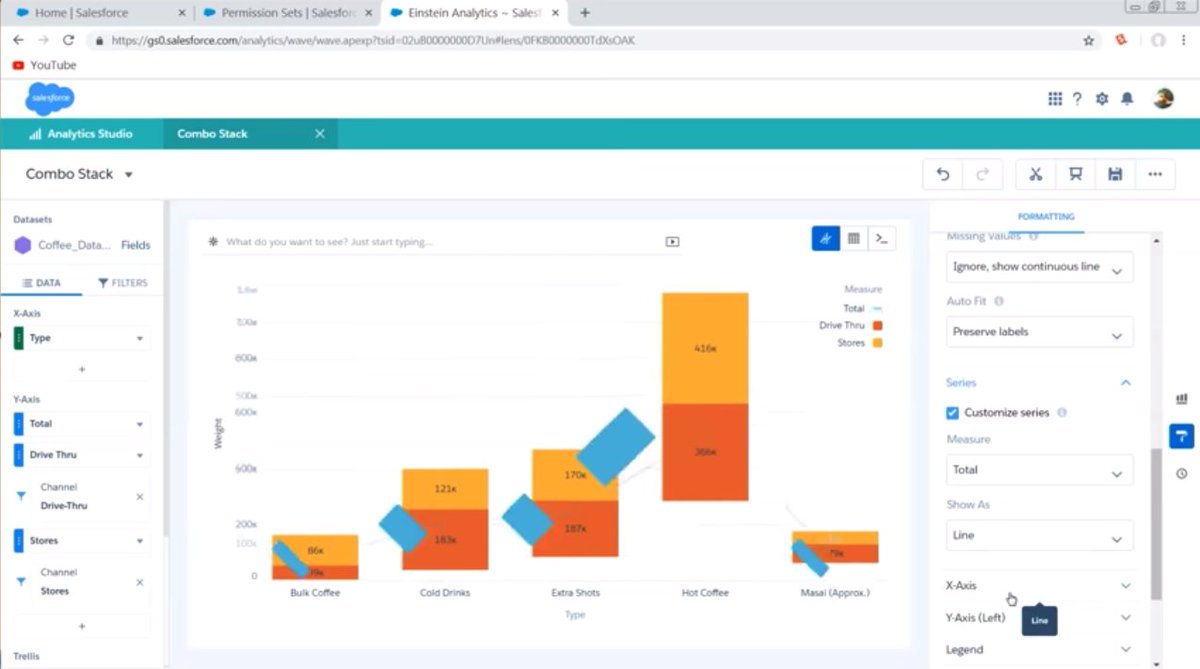Switch to the Analytics Studio tab
The height and width of the screenshot is (669, 1200).
click(x=81, y=134)
